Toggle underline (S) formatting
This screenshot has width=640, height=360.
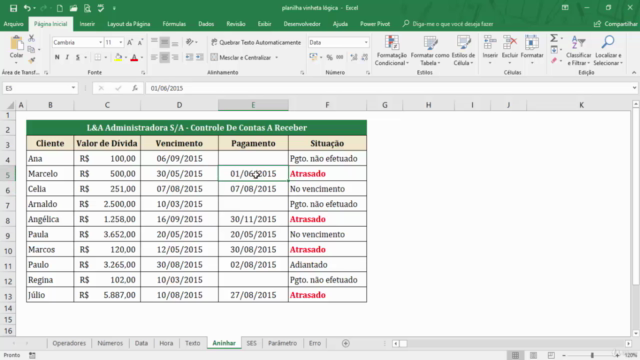coord(78,58)
